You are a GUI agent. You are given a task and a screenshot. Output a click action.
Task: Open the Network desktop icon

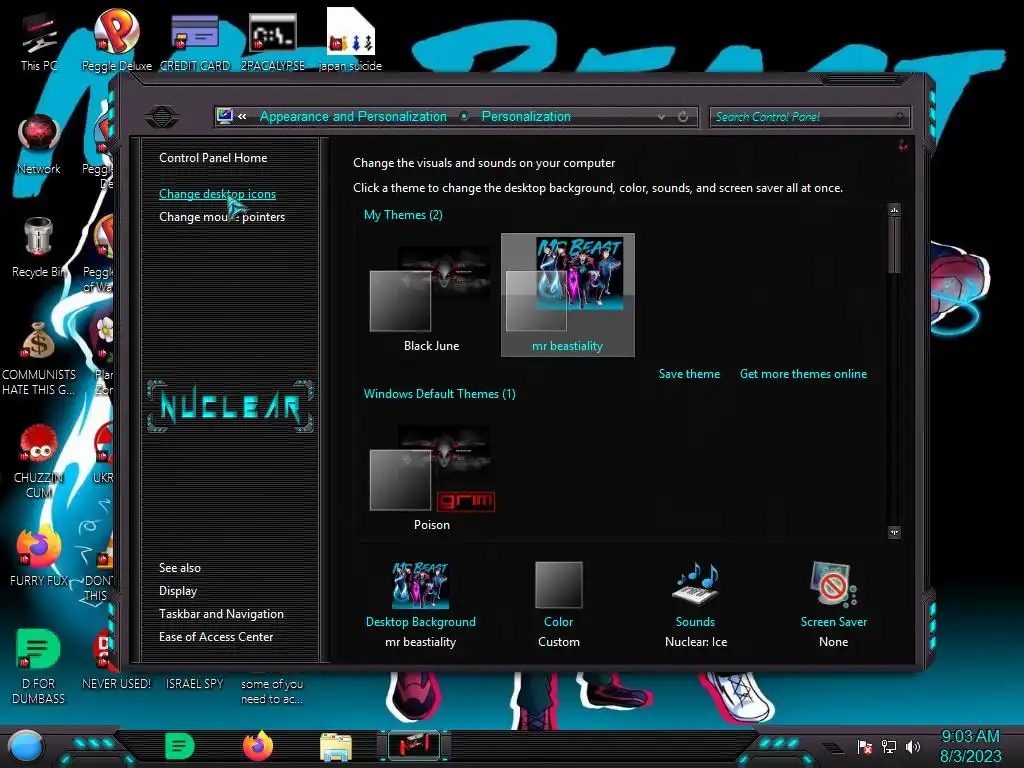(x=39, y=145)
